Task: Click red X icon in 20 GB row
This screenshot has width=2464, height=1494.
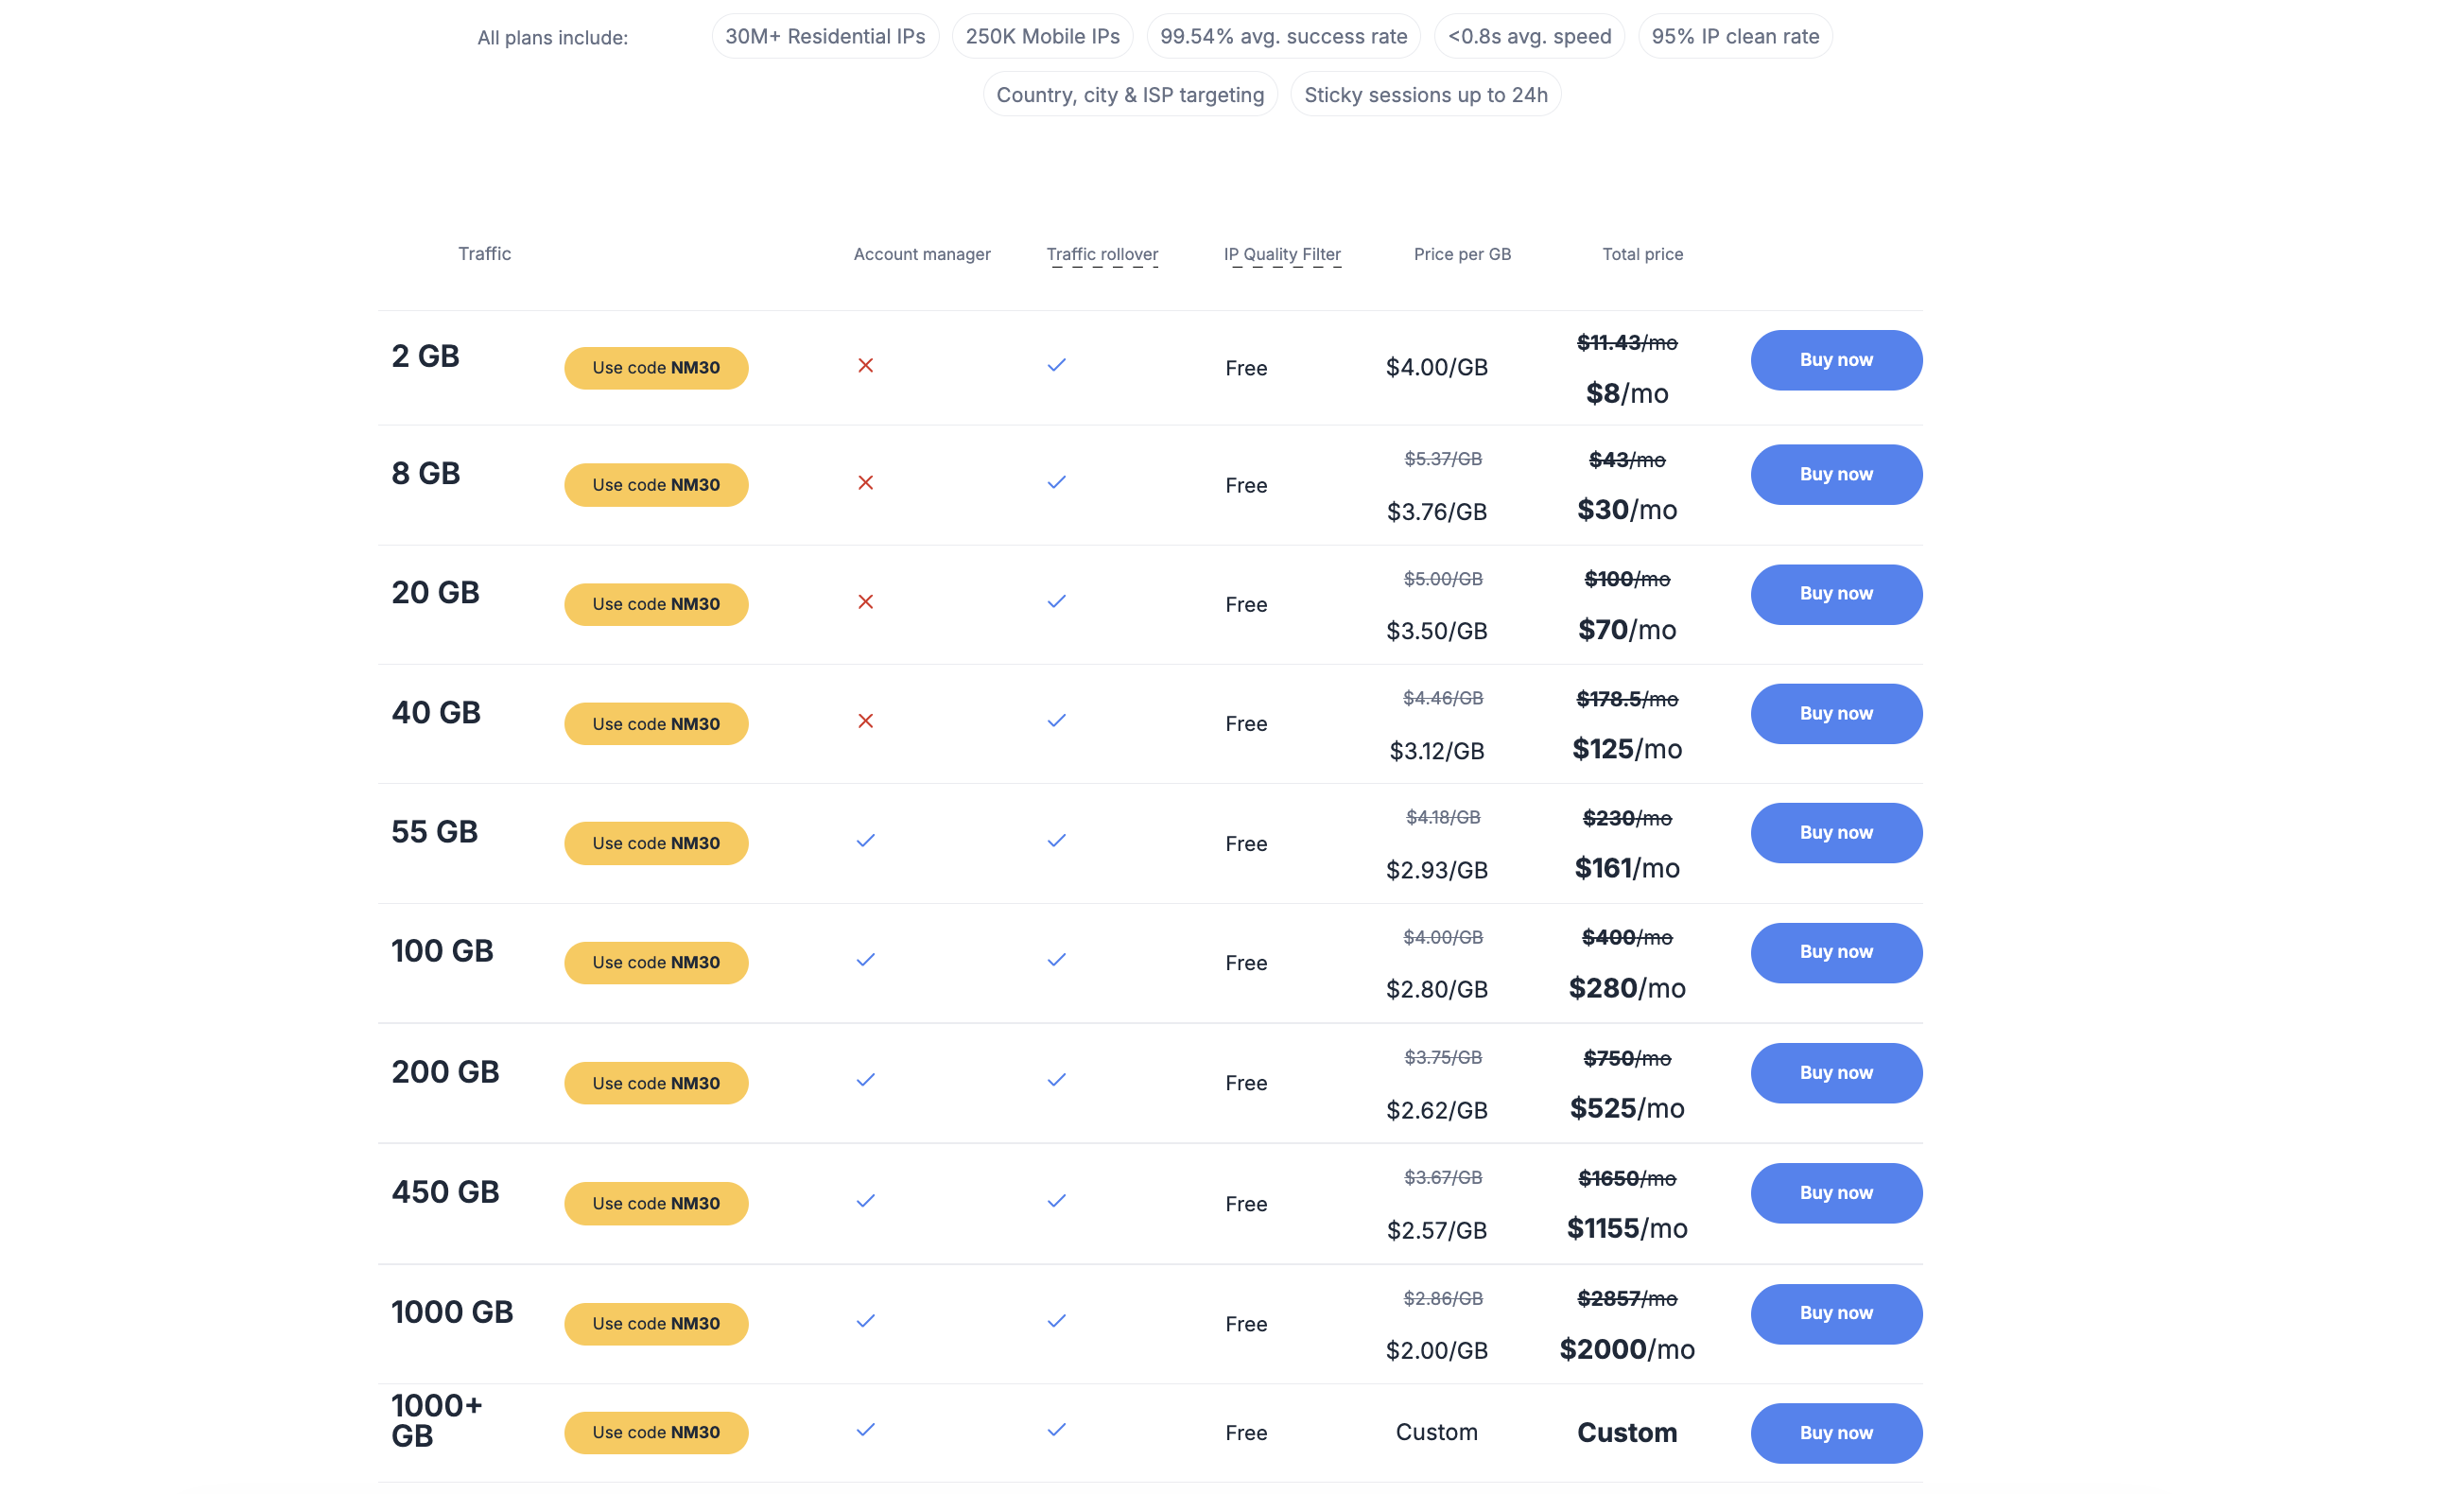Action: point(865,601)
